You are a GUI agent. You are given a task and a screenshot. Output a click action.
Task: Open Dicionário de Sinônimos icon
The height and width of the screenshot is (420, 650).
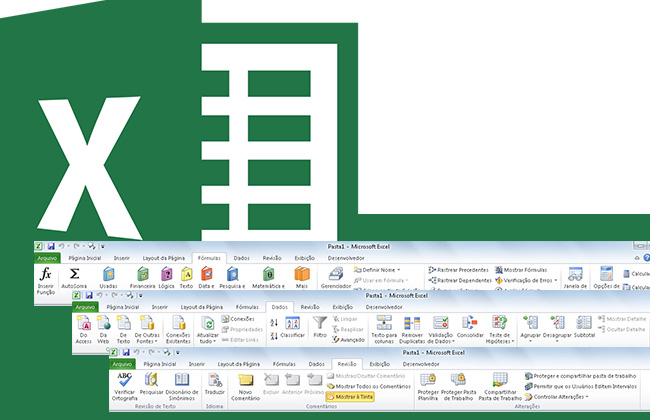(x=182, y=380)
